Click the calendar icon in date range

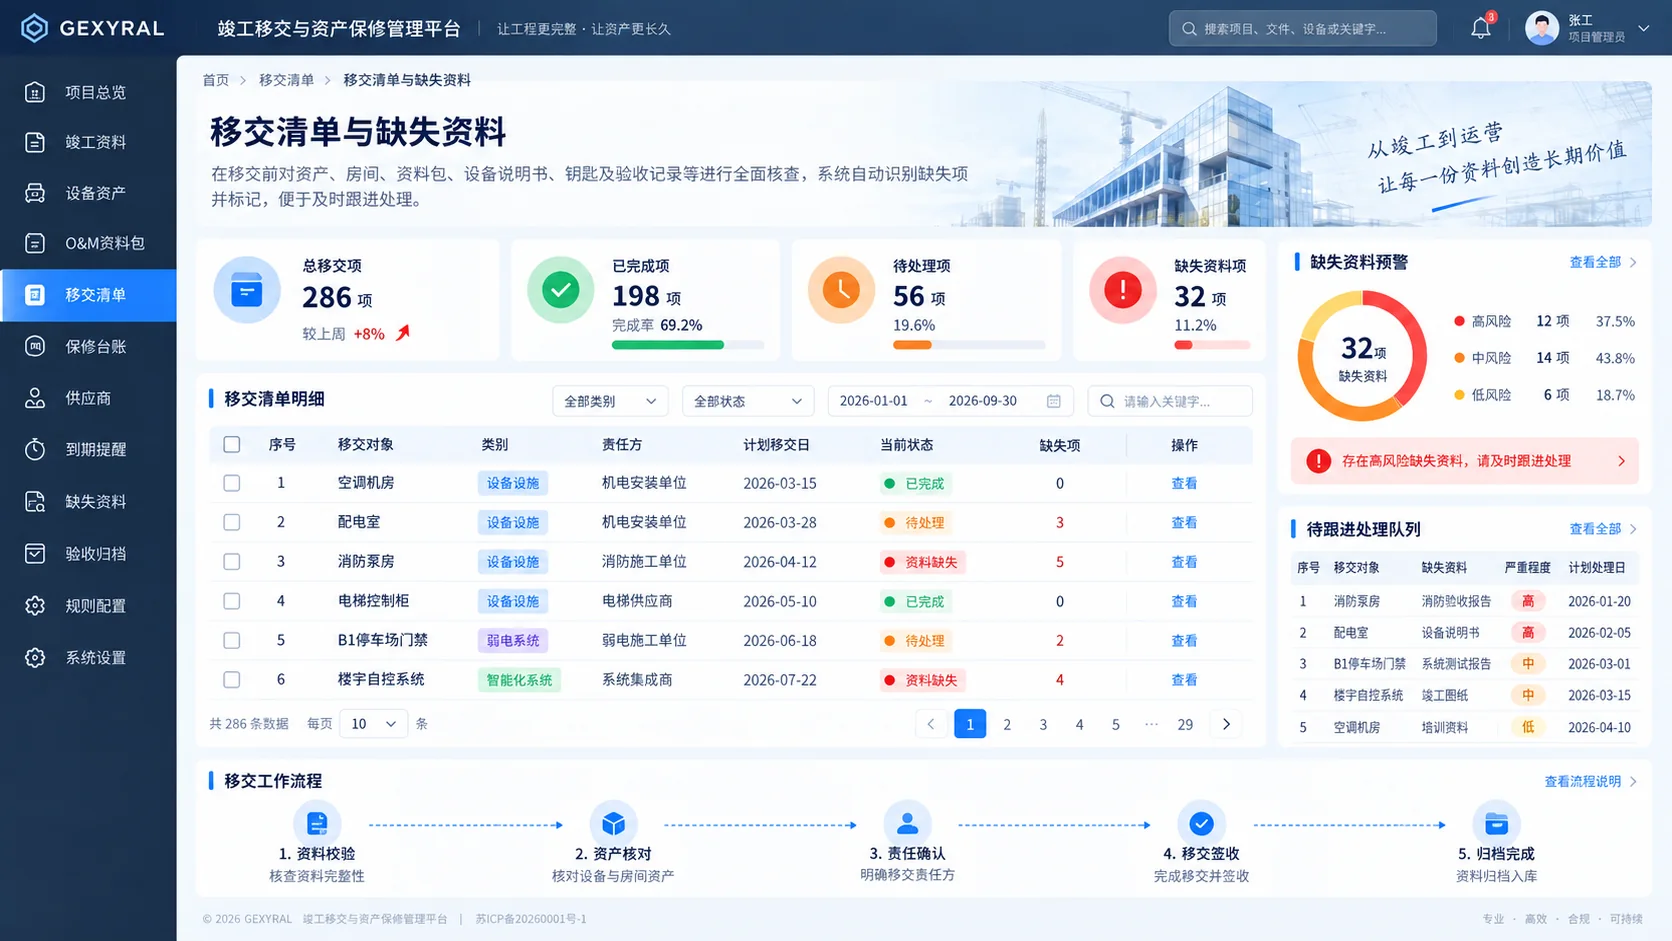[x=1054, y=401]
